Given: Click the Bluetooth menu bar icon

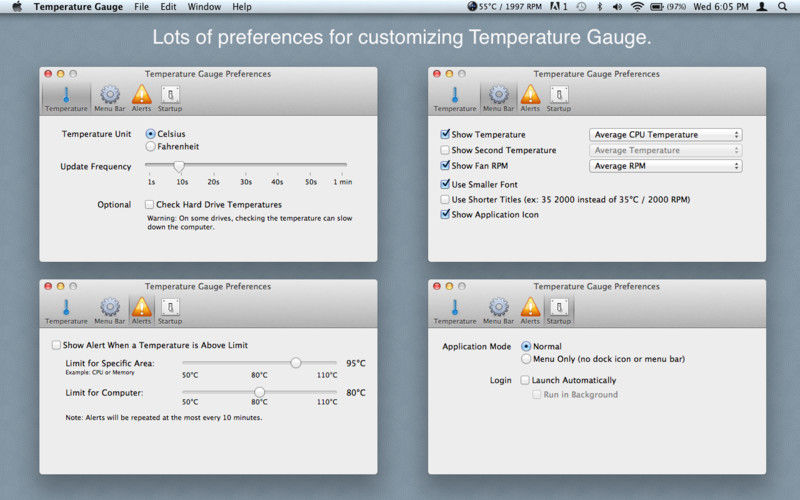Looking at the screenshot, I should tap(600, 7).
